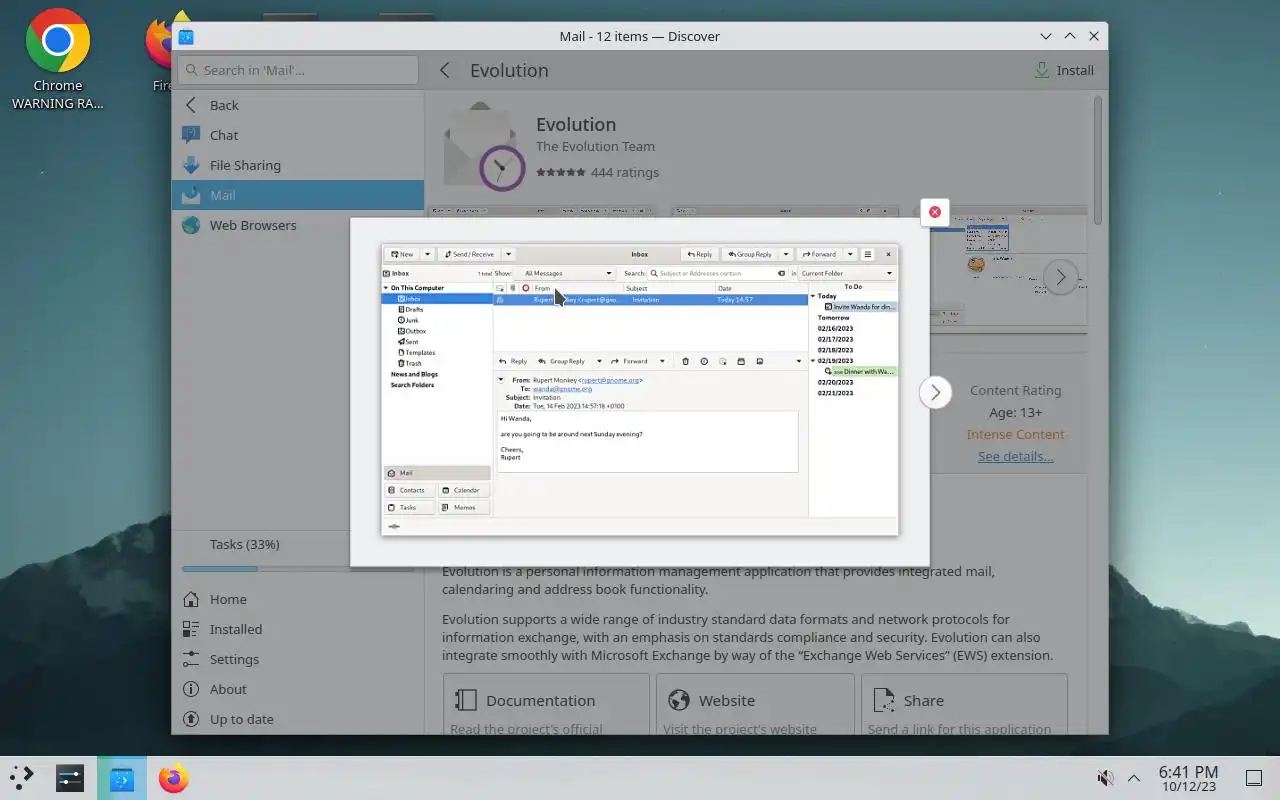Open the clock showing 6:41 PM
The image size is (1280, 800).
click(x=1188, y=778)
